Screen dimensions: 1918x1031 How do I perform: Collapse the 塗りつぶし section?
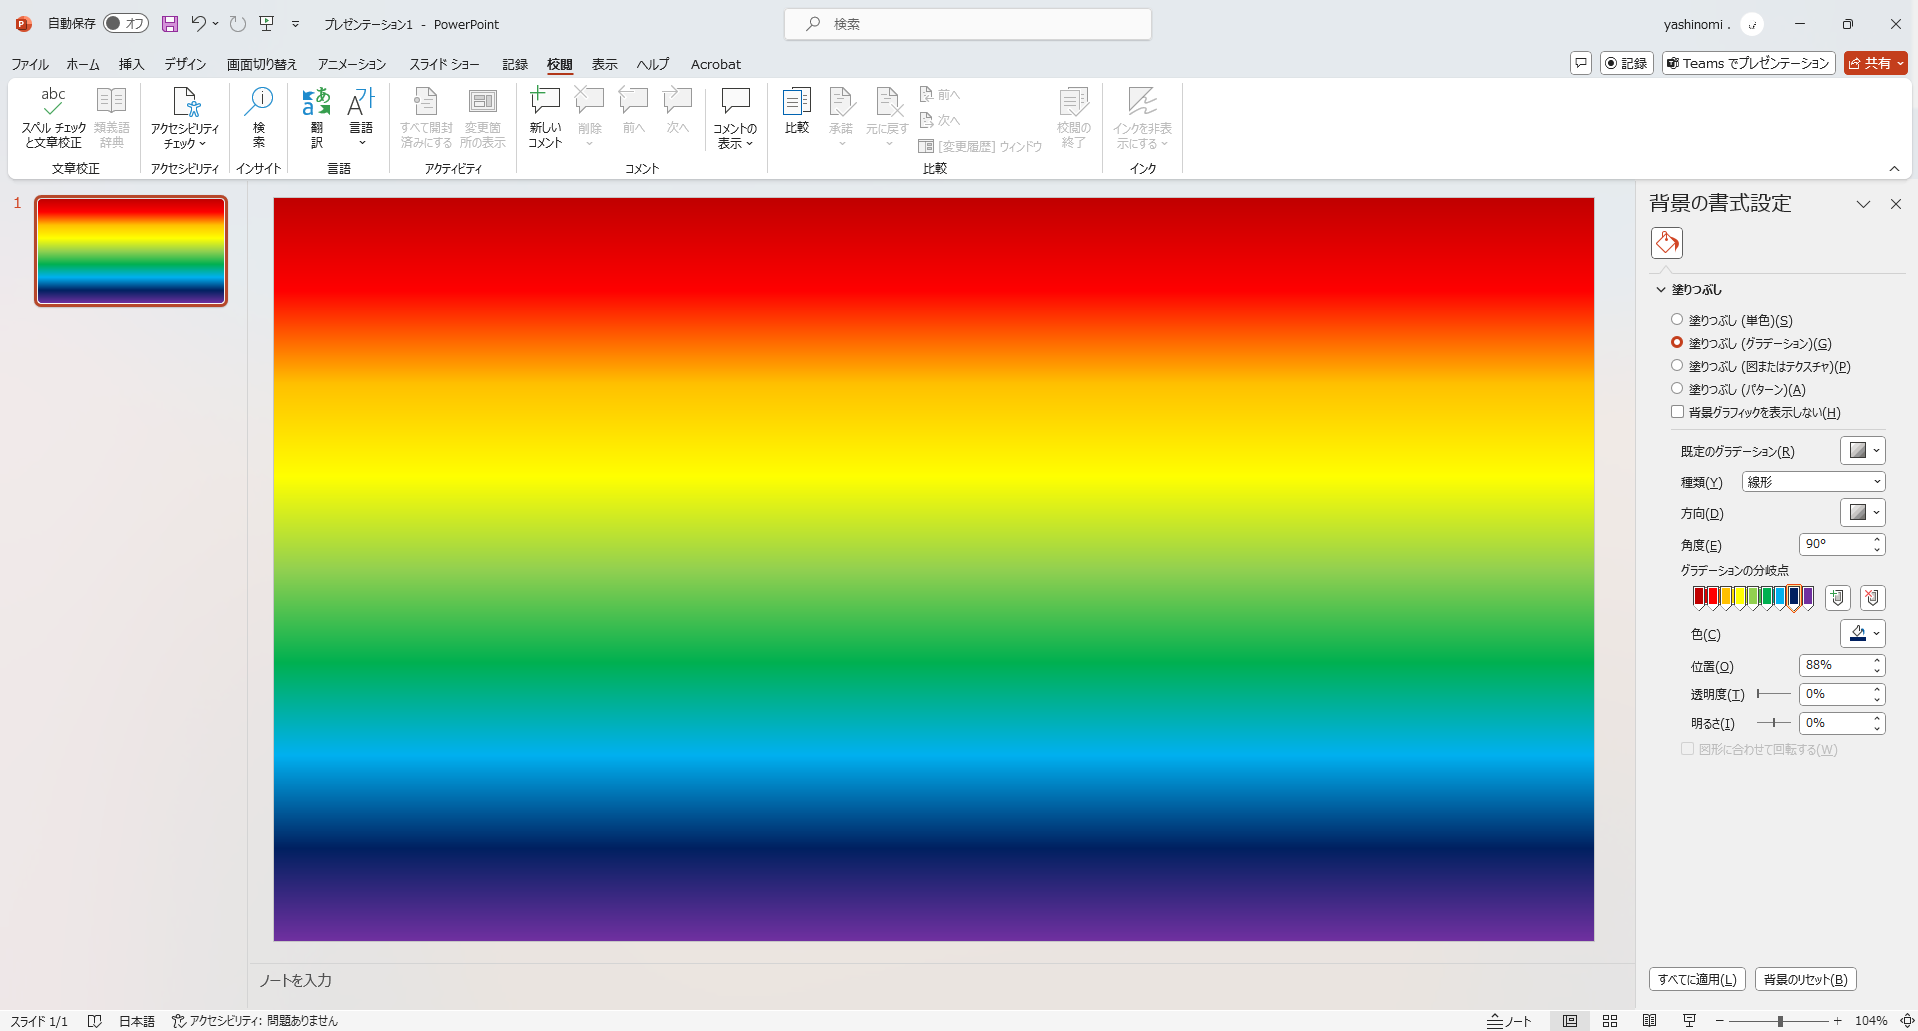pyautogui.click(x=1661, y=290)
